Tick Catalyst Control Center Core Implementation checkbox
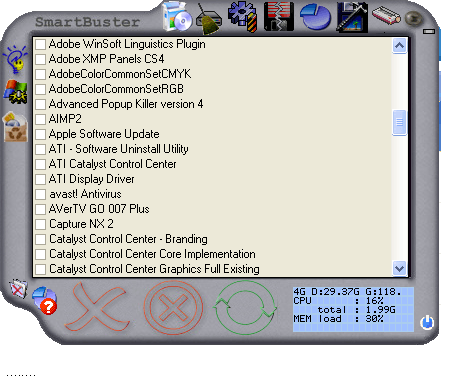This screenshot has height=376, width=456. point(41,254)
